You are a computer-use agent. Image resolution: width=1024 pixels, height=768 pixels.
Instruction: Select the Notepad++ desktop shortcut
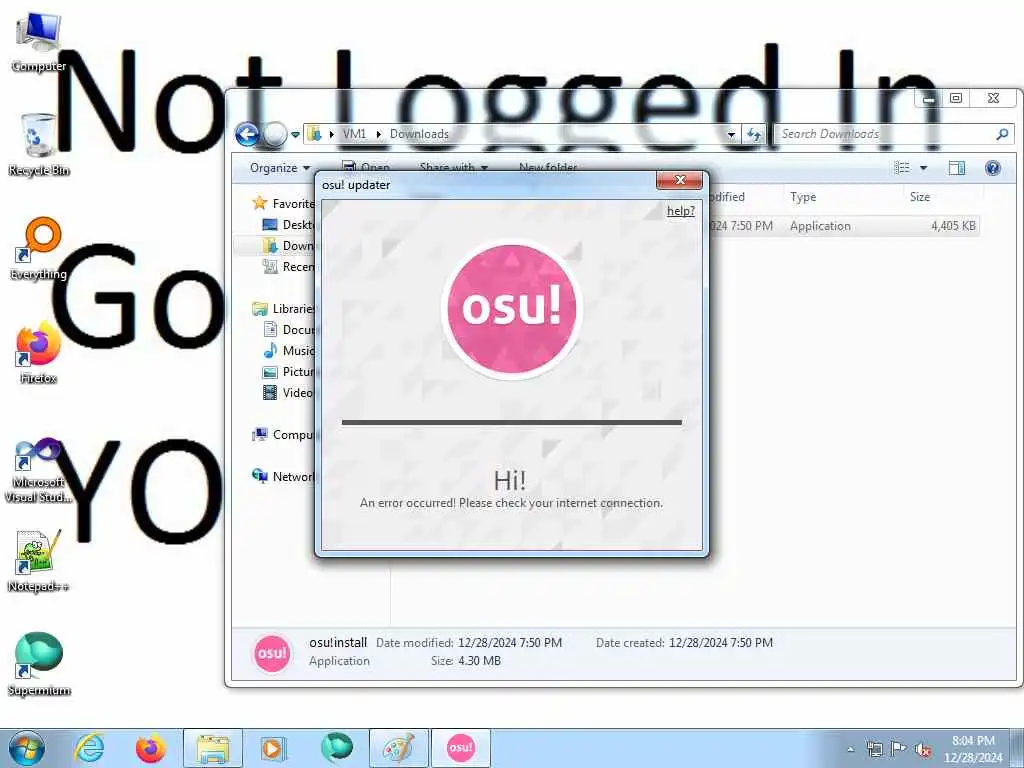pyautogui.click(x=39, y=560)
